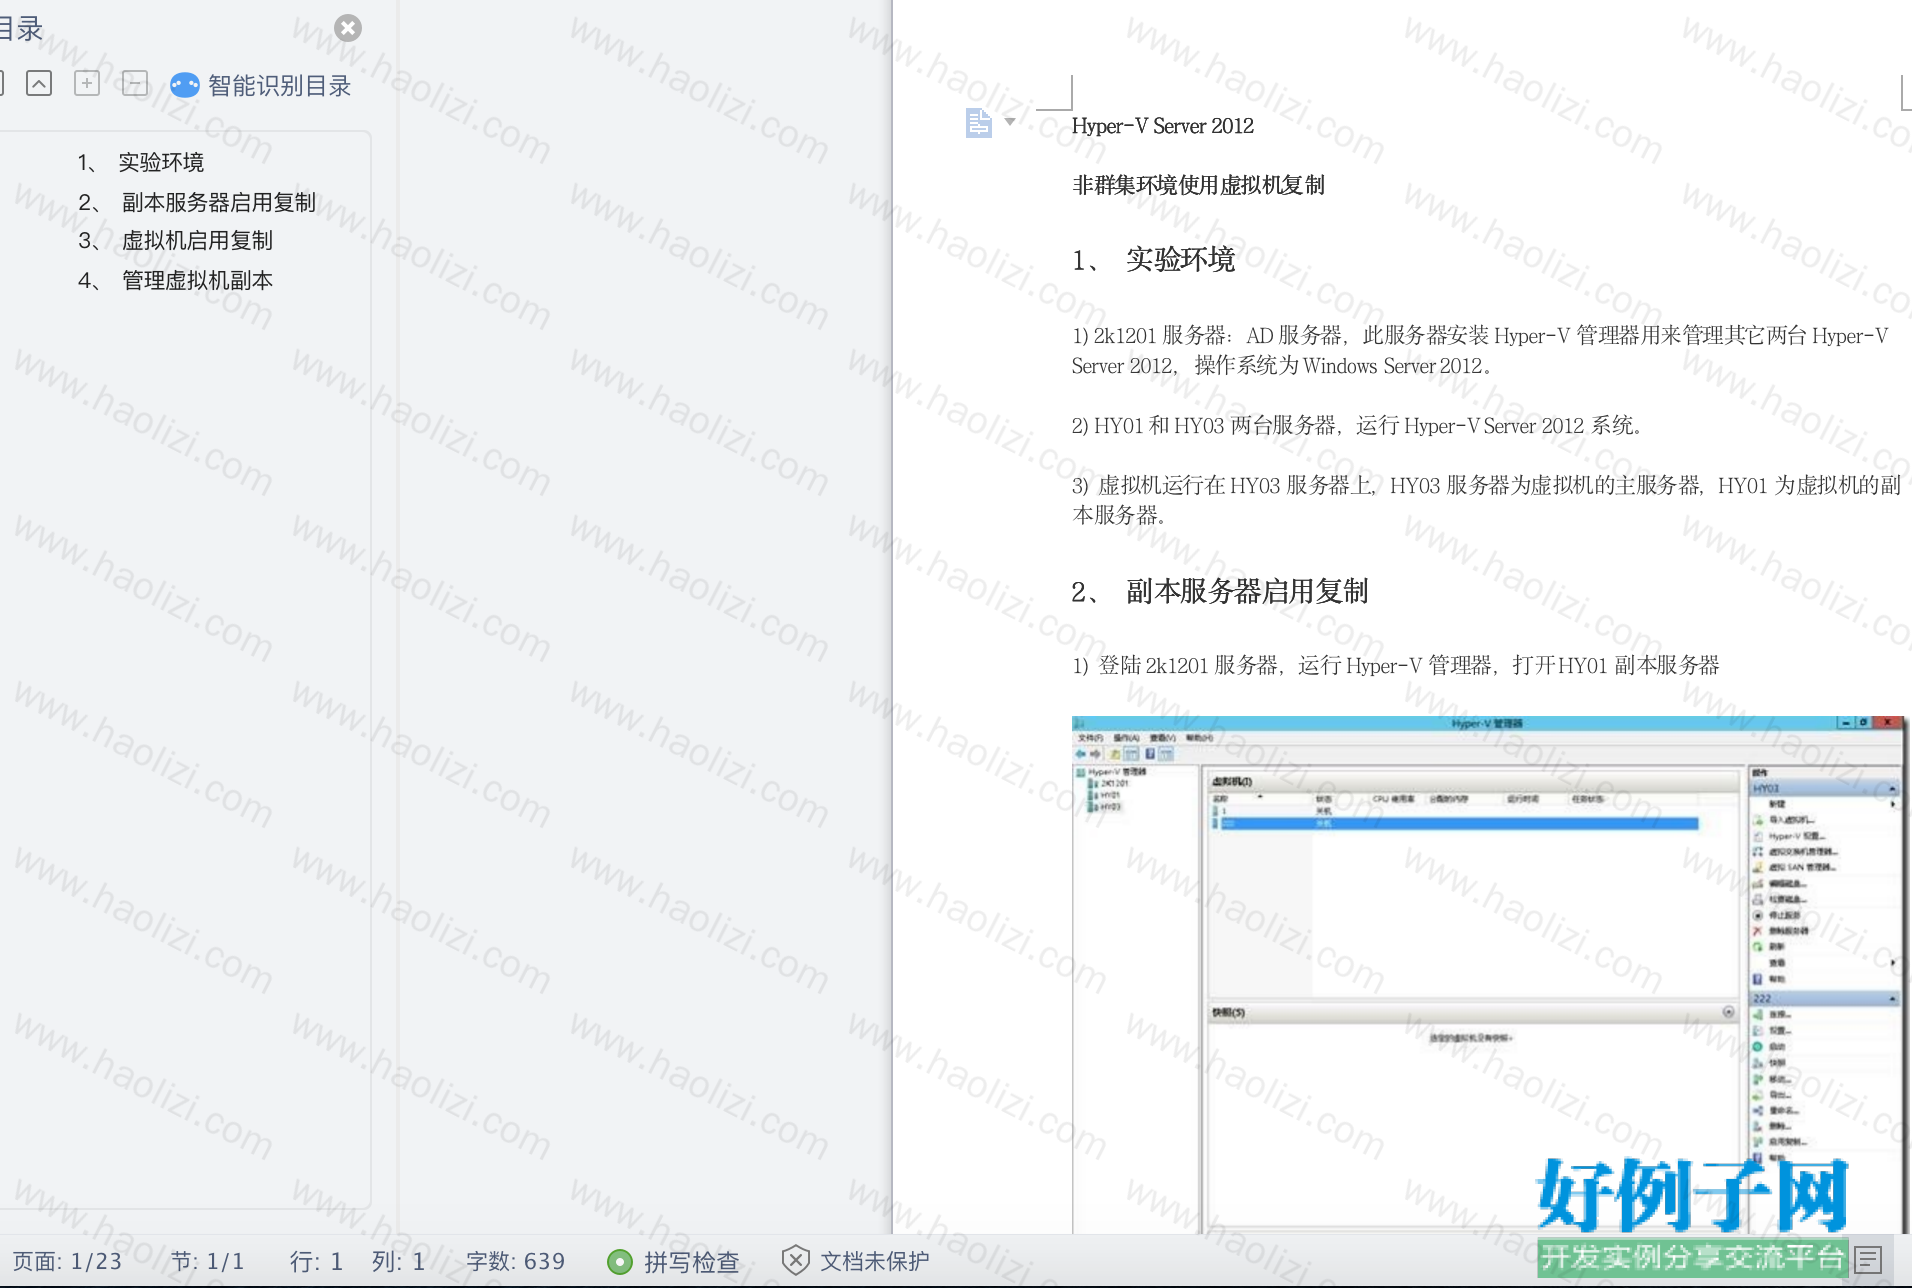Screen dimensions: 1912x1288
Task: Run 智能识别目录 smart contents recognition
Action: coord(279,86)
